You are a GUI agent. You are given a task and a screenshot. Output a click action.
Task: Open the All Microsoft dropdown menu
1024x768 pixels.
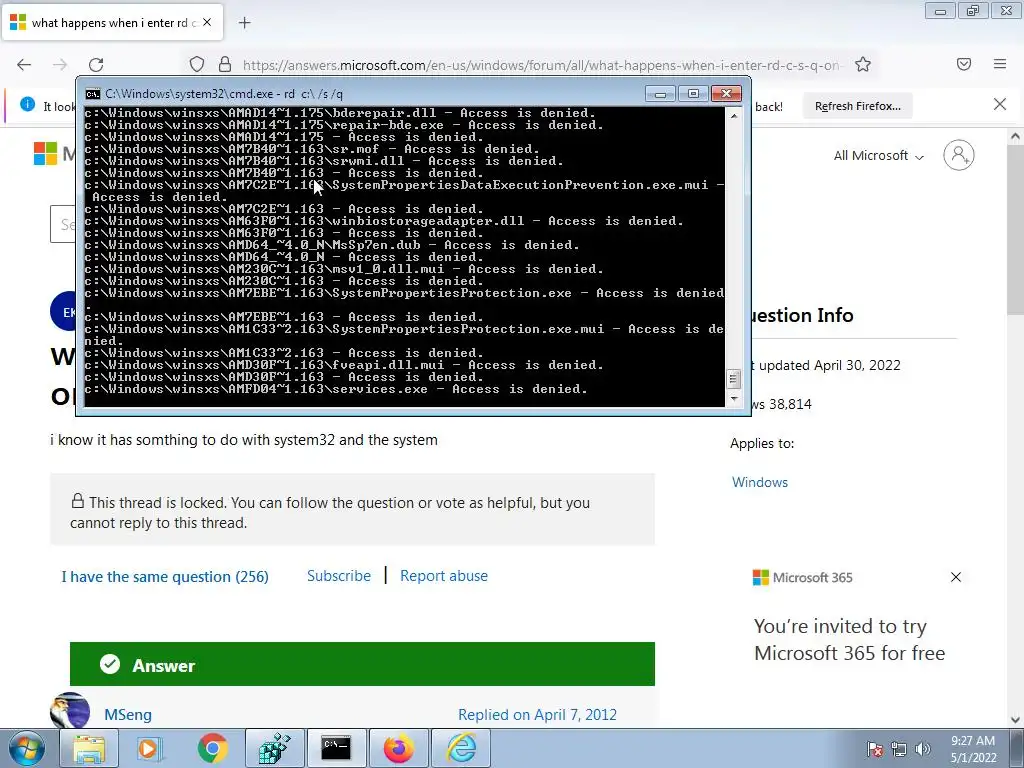click(878, 155)
